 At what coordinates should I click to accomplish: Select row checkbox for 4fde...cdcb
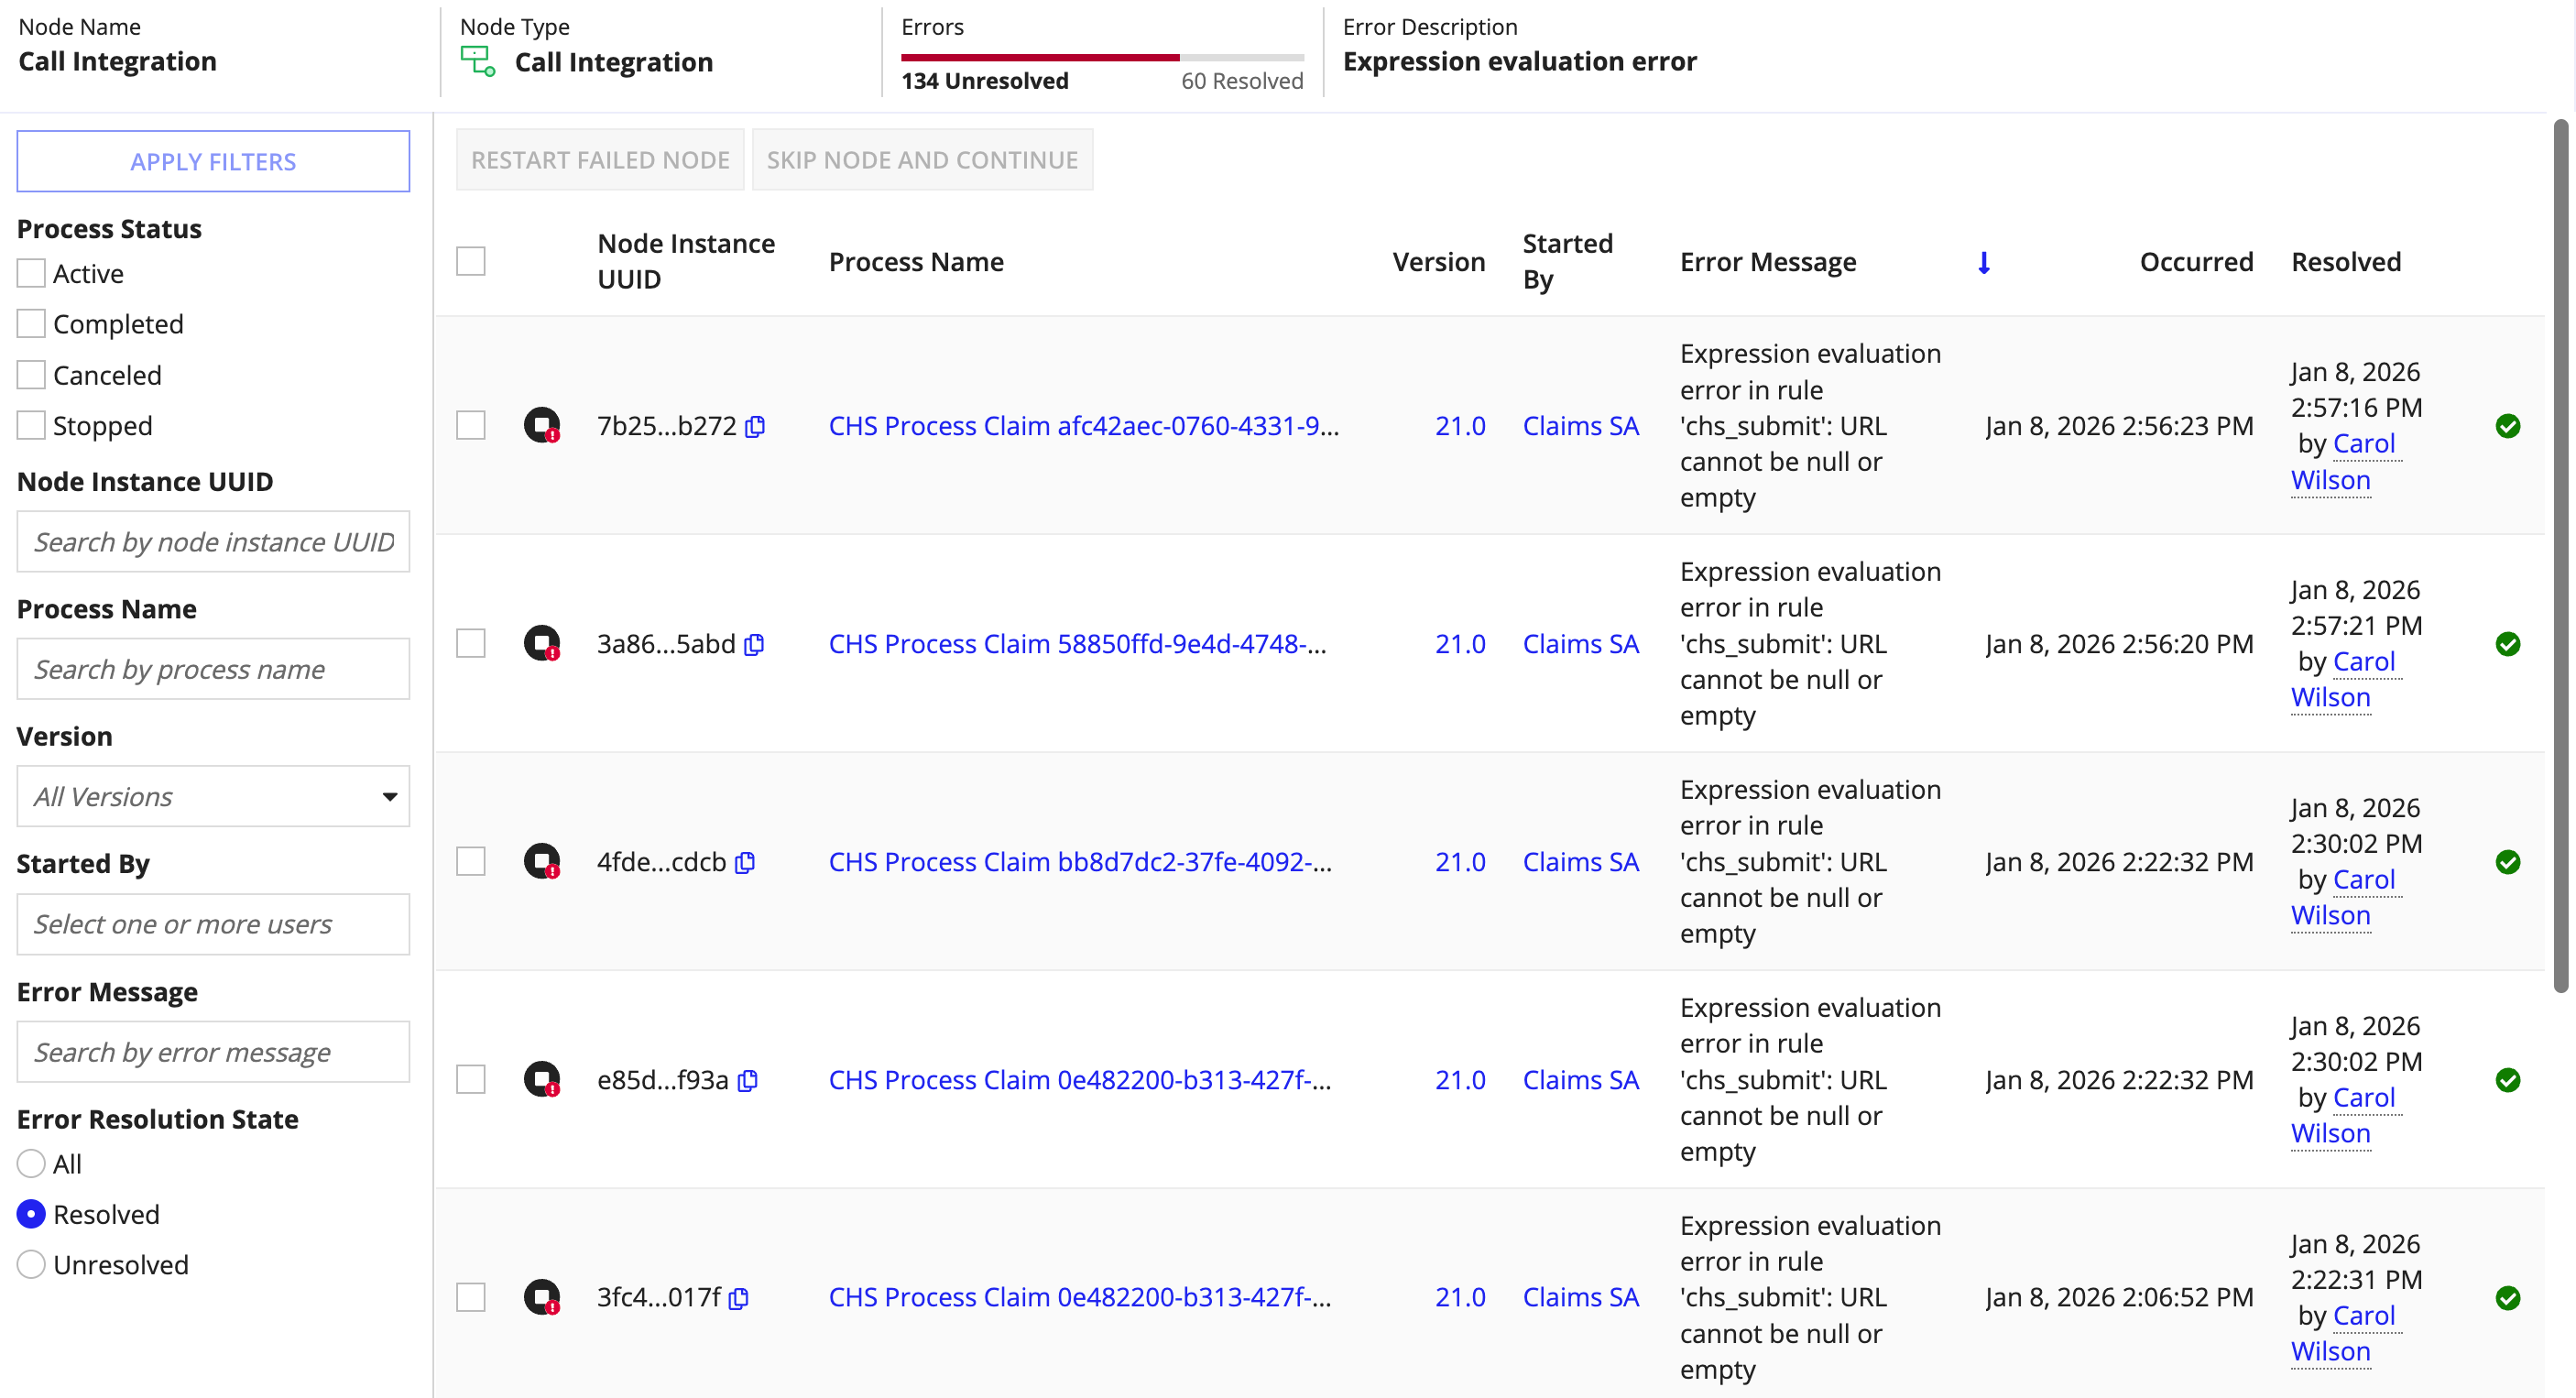(x=471, y=862)
